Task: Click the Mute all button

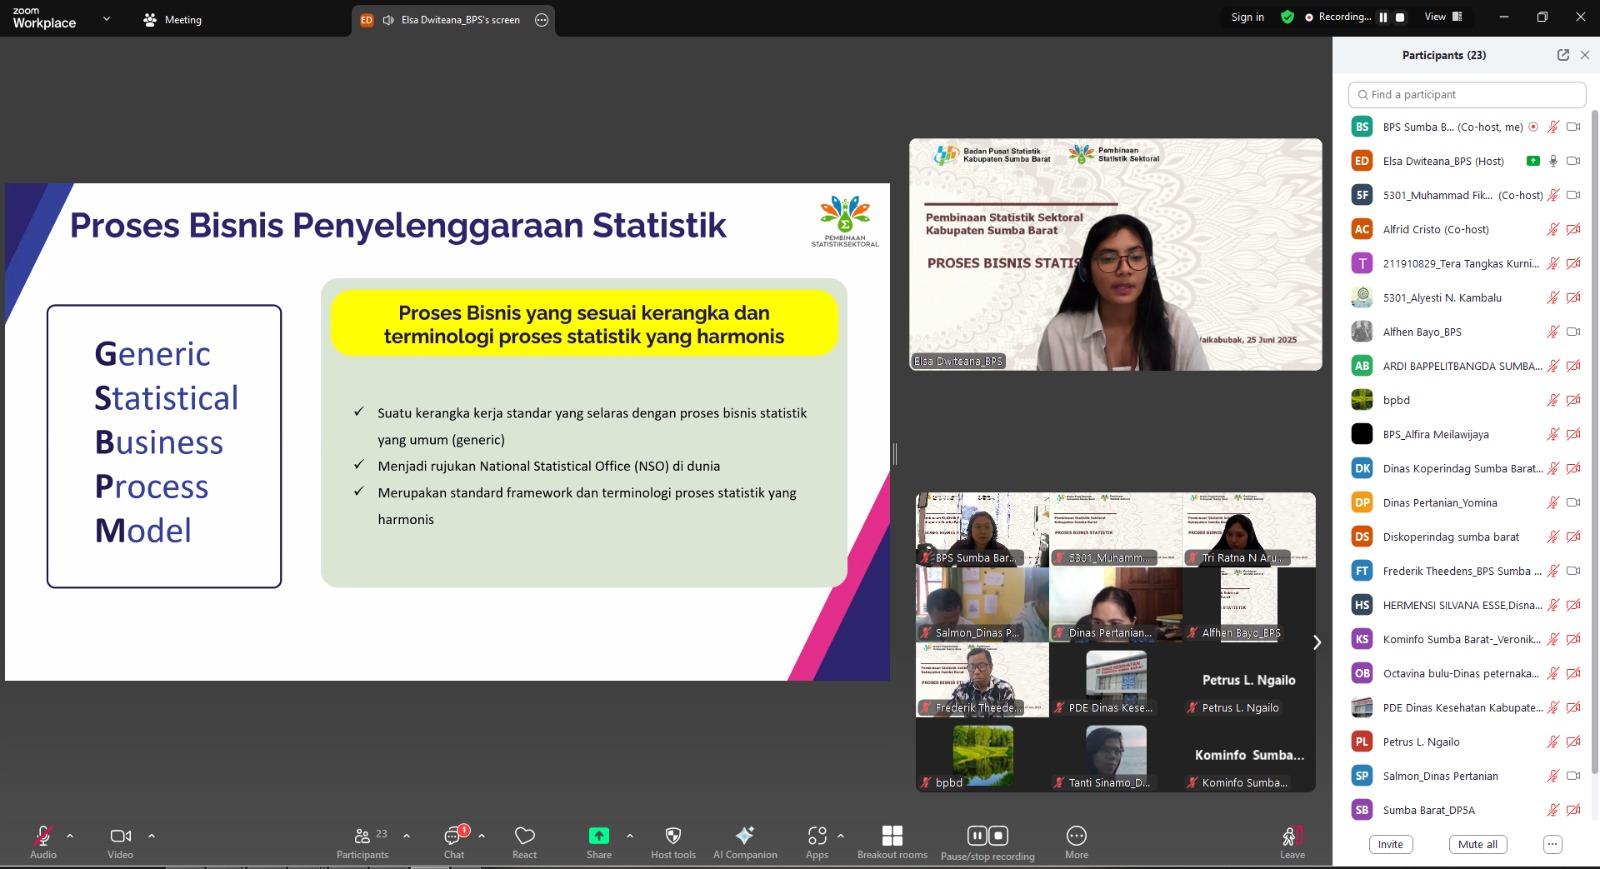Action: [x=1477, y=845]
